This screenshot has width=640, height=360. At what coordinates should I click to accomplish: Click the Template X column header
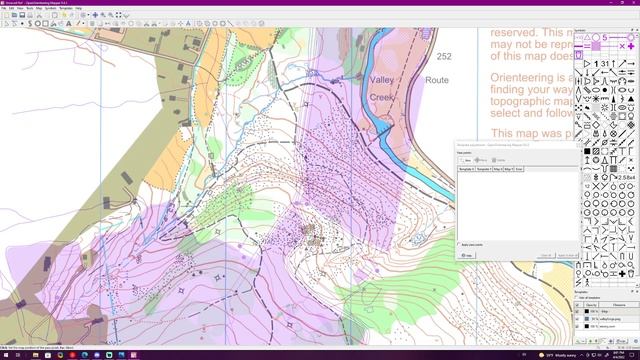coord(467,169)
